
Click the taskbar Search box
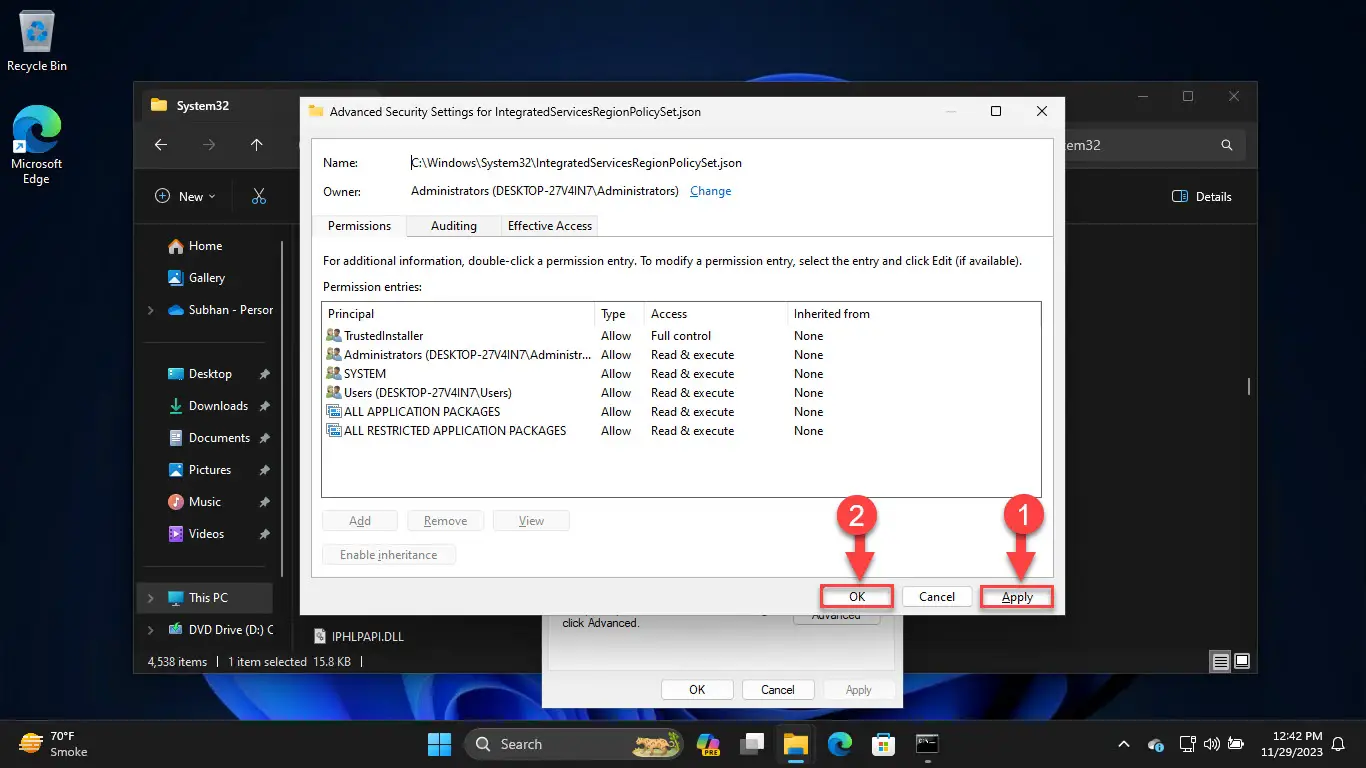pos(574,744)
